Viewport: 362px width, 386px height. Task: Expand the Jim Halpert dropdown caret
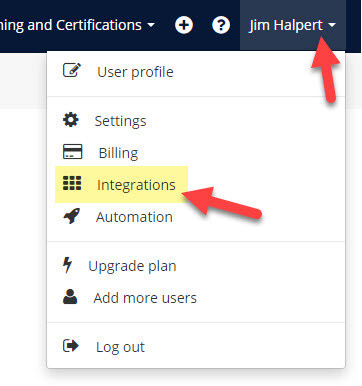click(x=332, y=25)
